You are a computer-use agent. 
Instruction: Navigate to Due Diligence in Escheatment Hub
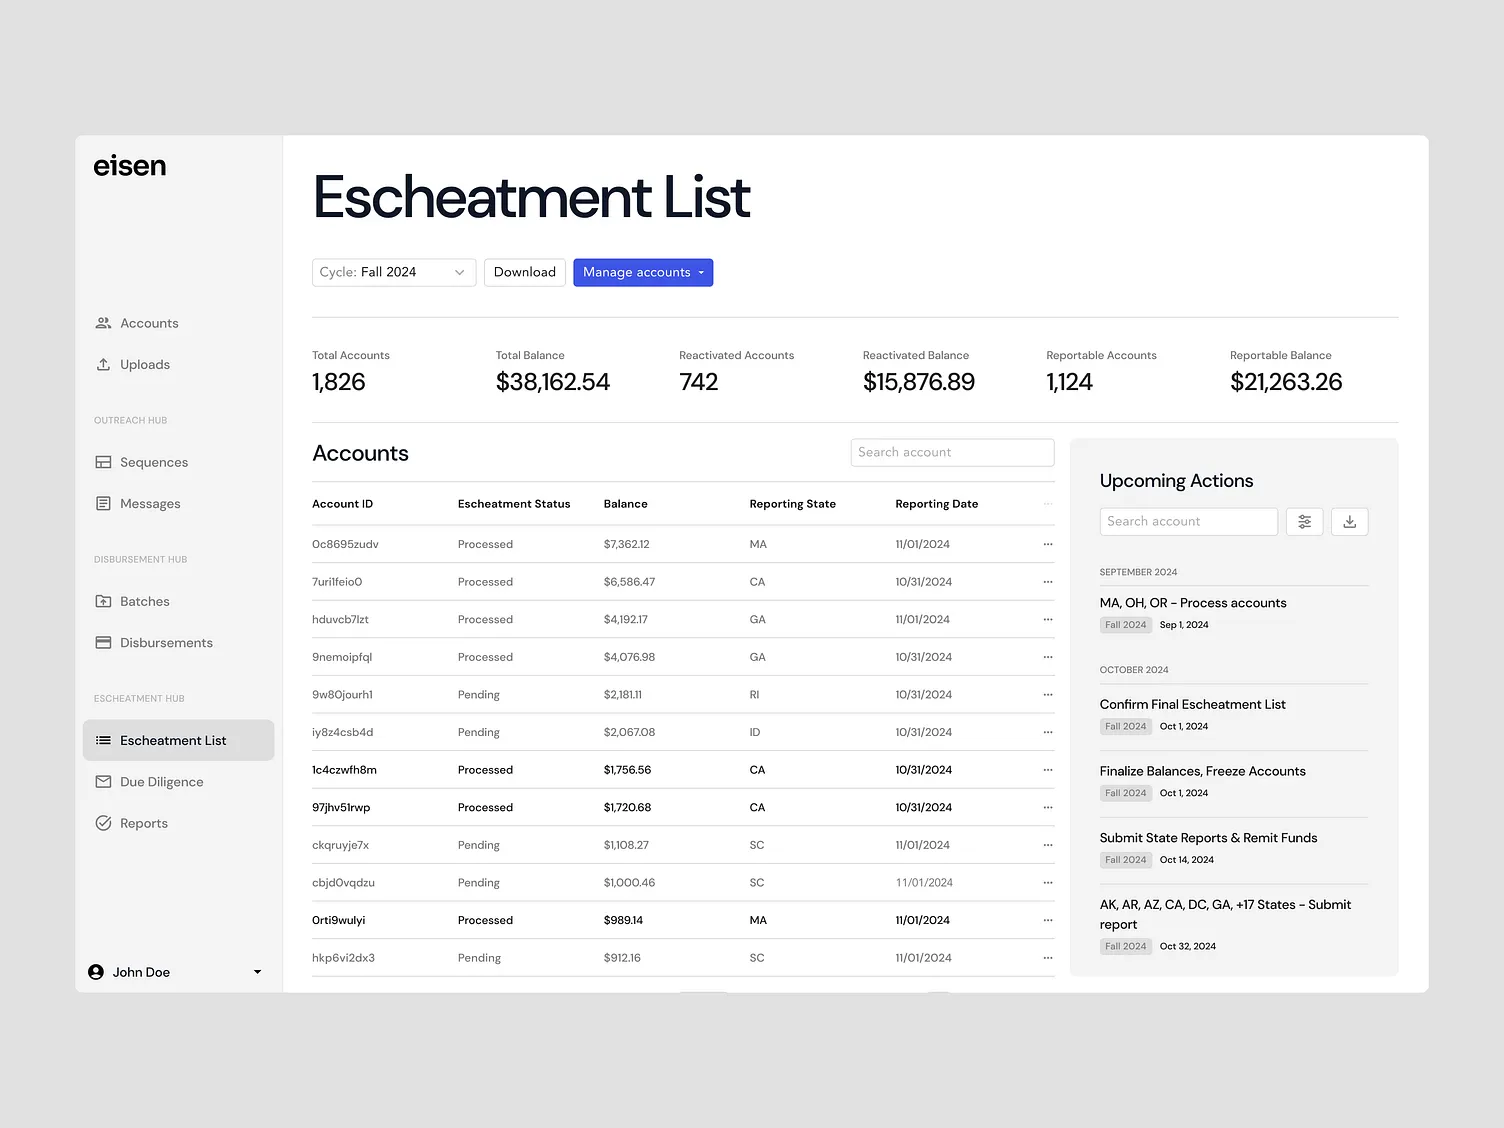click(161, 781)
